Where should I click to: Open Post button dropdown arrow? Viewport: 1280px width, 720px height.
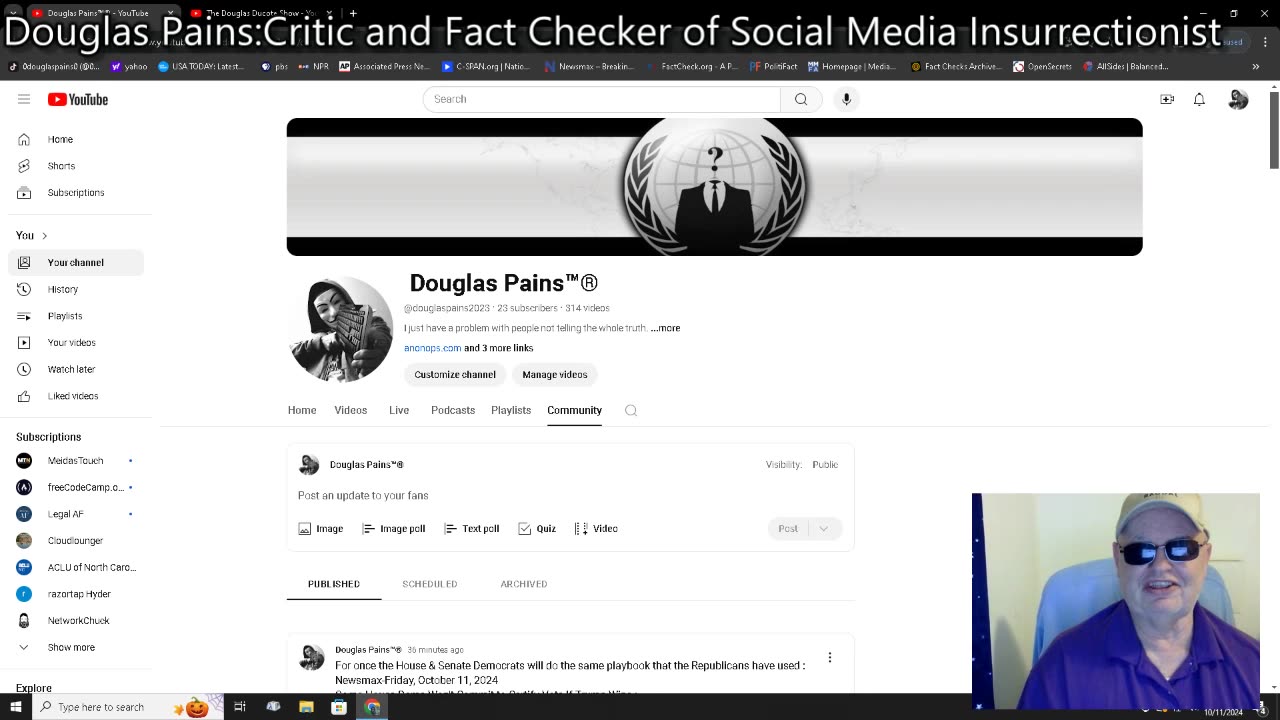point(824,528)
